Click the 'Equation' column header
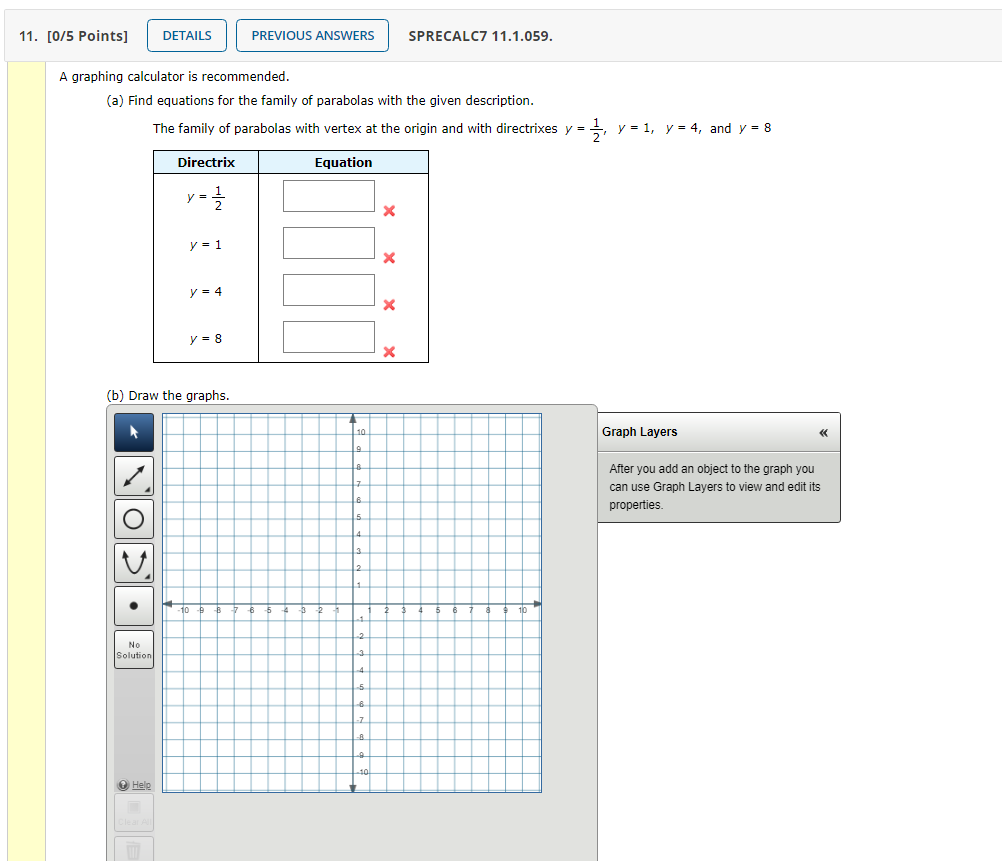The width and height of the screenshot is (1002, 861). 343,162
